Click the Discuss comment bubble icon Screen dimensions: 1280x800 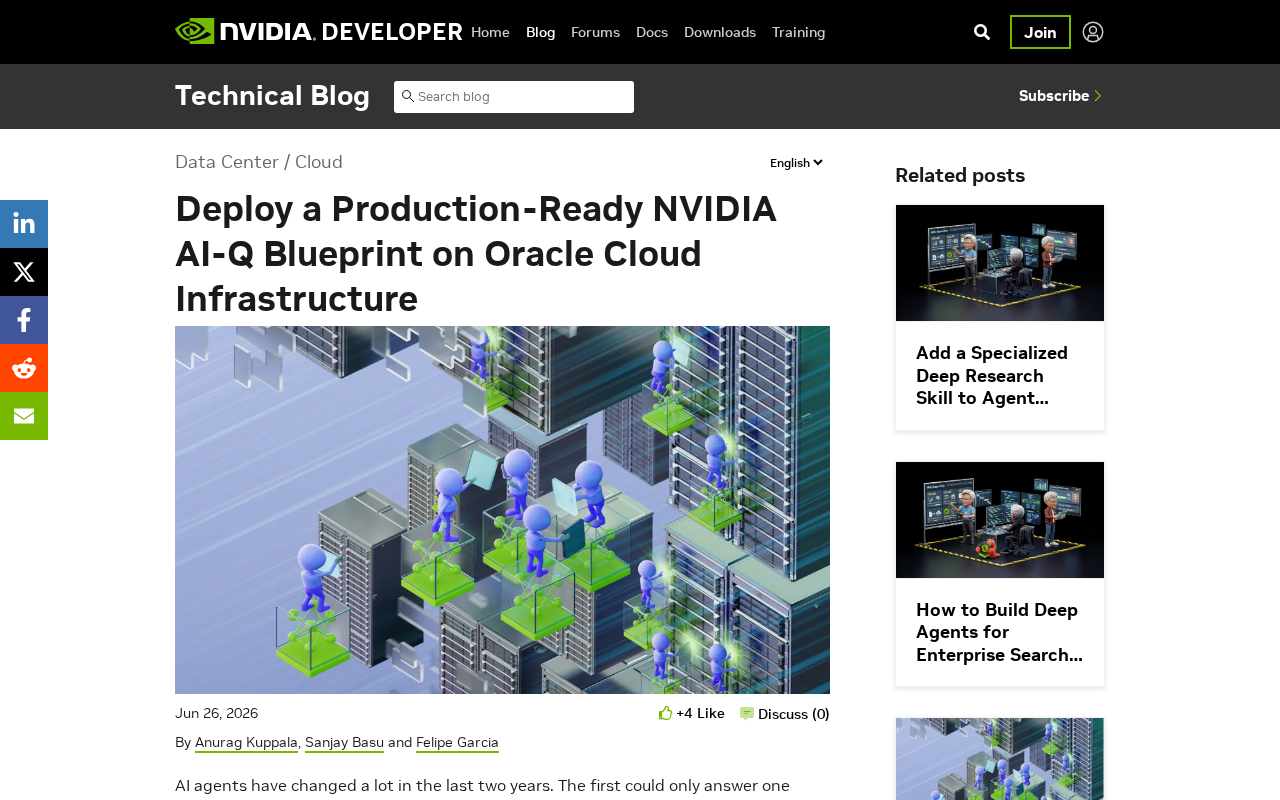point(747,714)
